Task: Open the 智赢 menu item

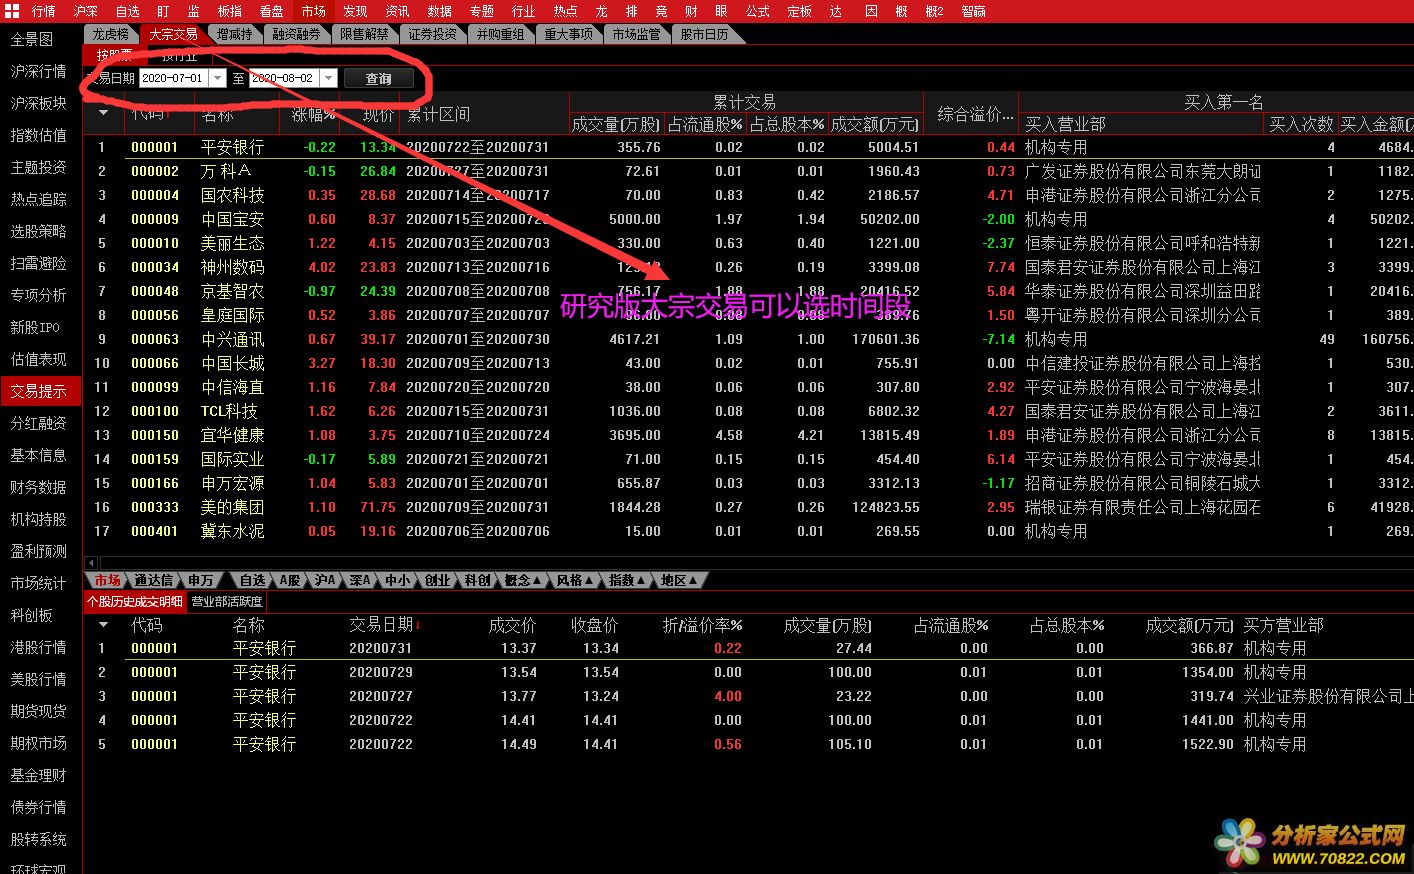Action: pyautogui.click(x=973, y=11)
